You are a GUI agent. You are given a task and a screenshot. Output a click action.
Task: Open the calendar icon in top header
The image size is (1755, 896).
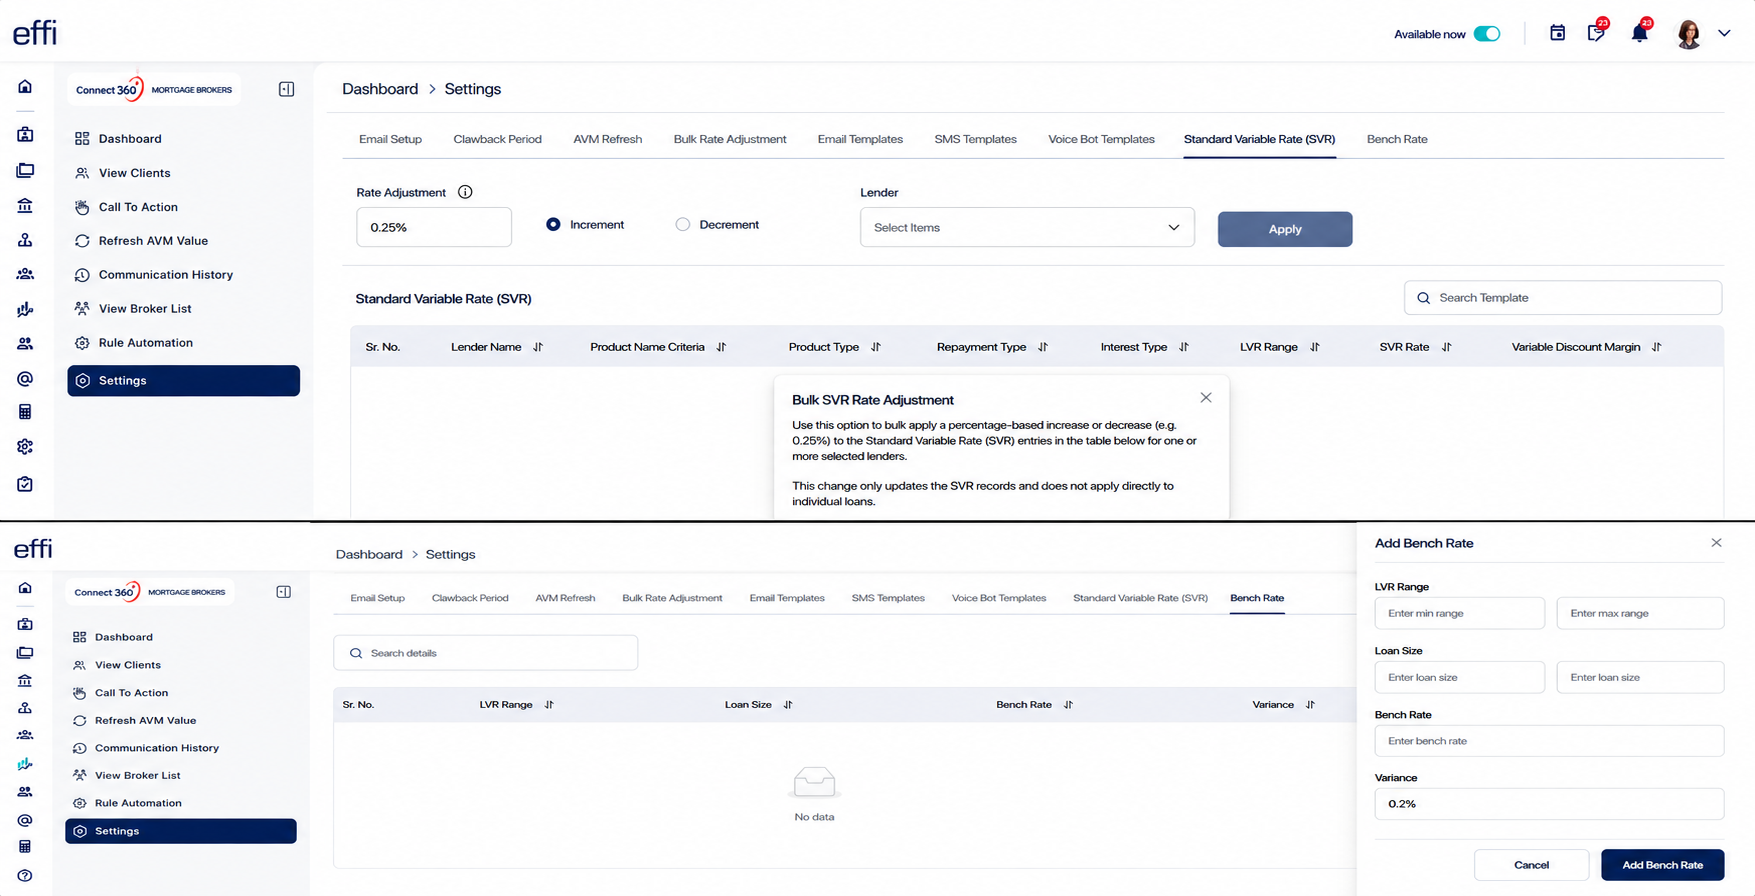click(1557, 33)
